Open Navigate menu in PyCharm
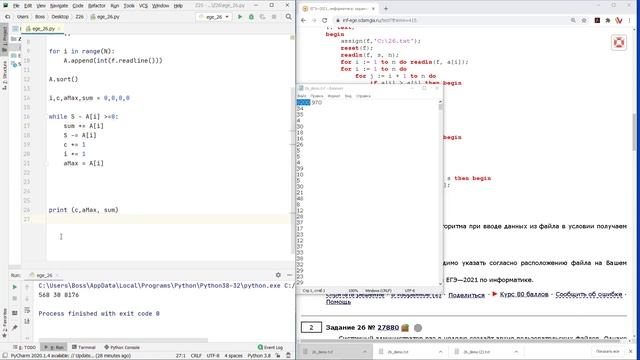The height and width of the screenshot is (360, 640). pyautogui.click(x=59, y=6)
